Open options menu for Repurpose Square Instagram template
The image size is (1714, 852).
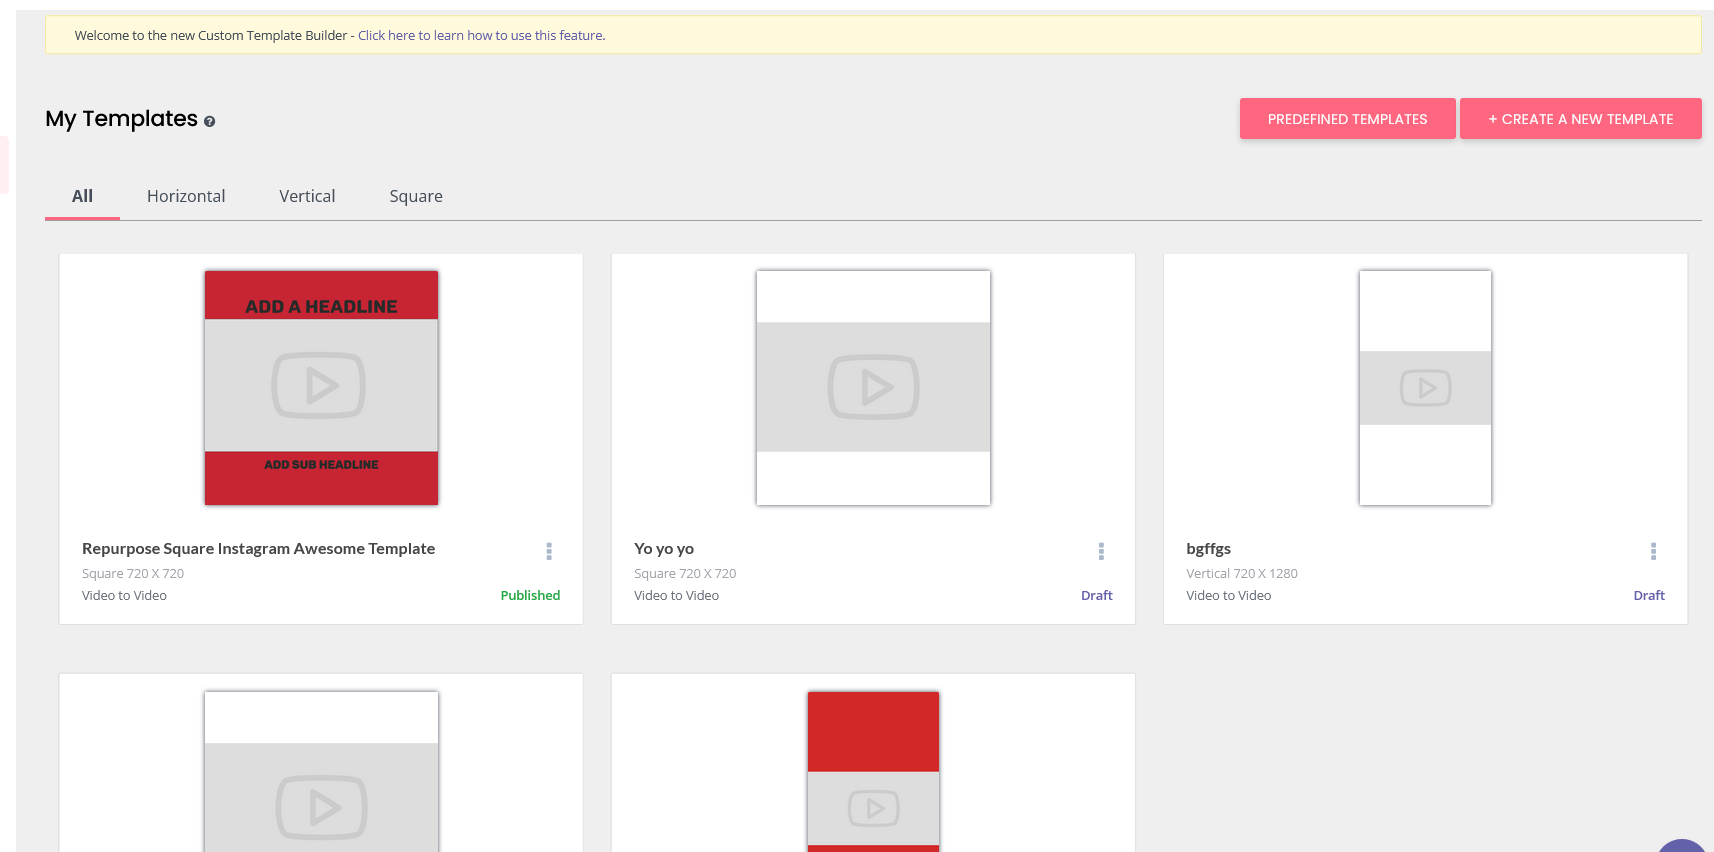(x=548, y=551)
